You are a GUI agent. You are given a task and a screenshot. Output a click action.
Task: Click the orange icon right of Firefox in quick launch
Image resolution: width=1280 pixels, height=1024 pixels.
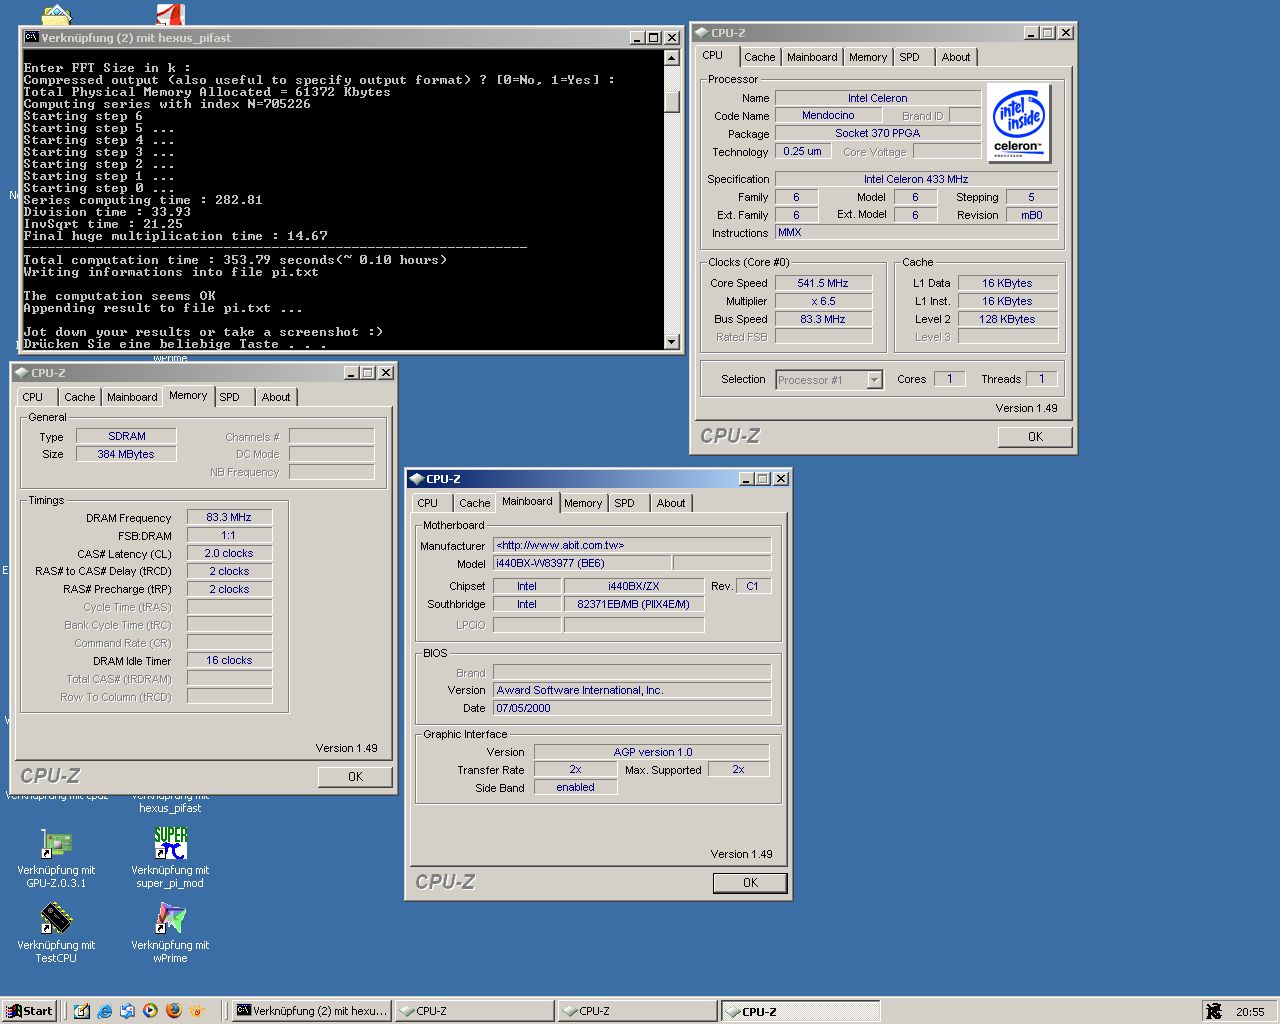click(197, 1011)
